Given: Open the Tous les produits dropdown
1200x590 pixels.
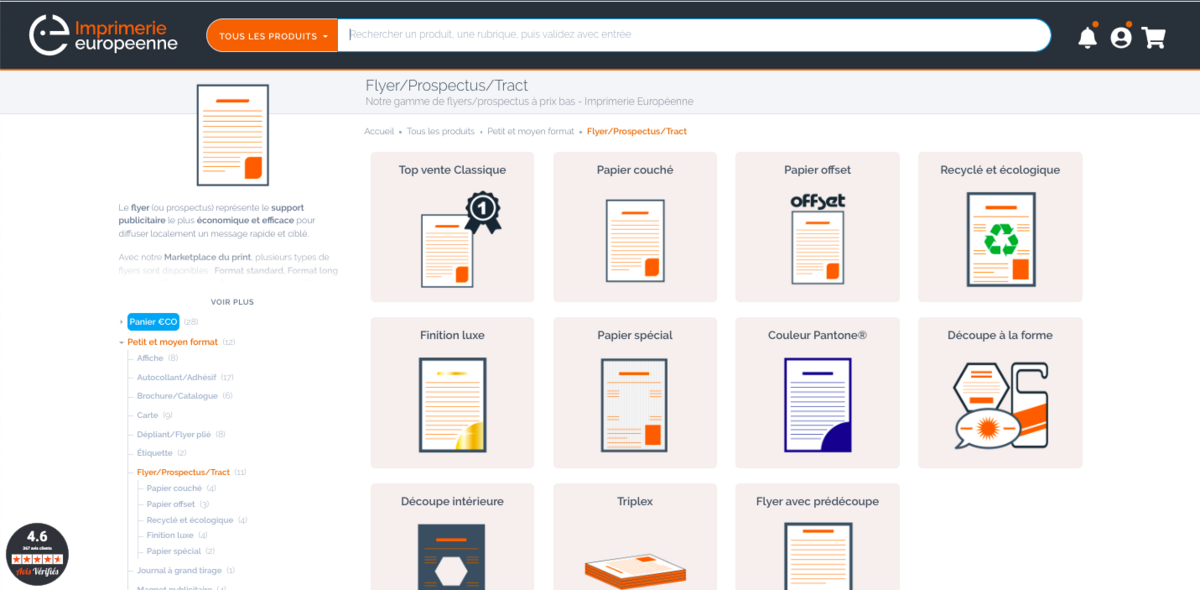Looking at the screenshot, I should click(273, 36).
